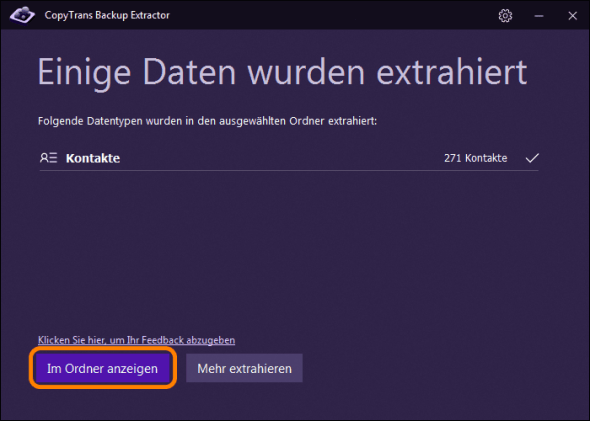This screenshot has height=421, width=590.
Task: Open settings via the gear icon
Action: coord(505,16)
